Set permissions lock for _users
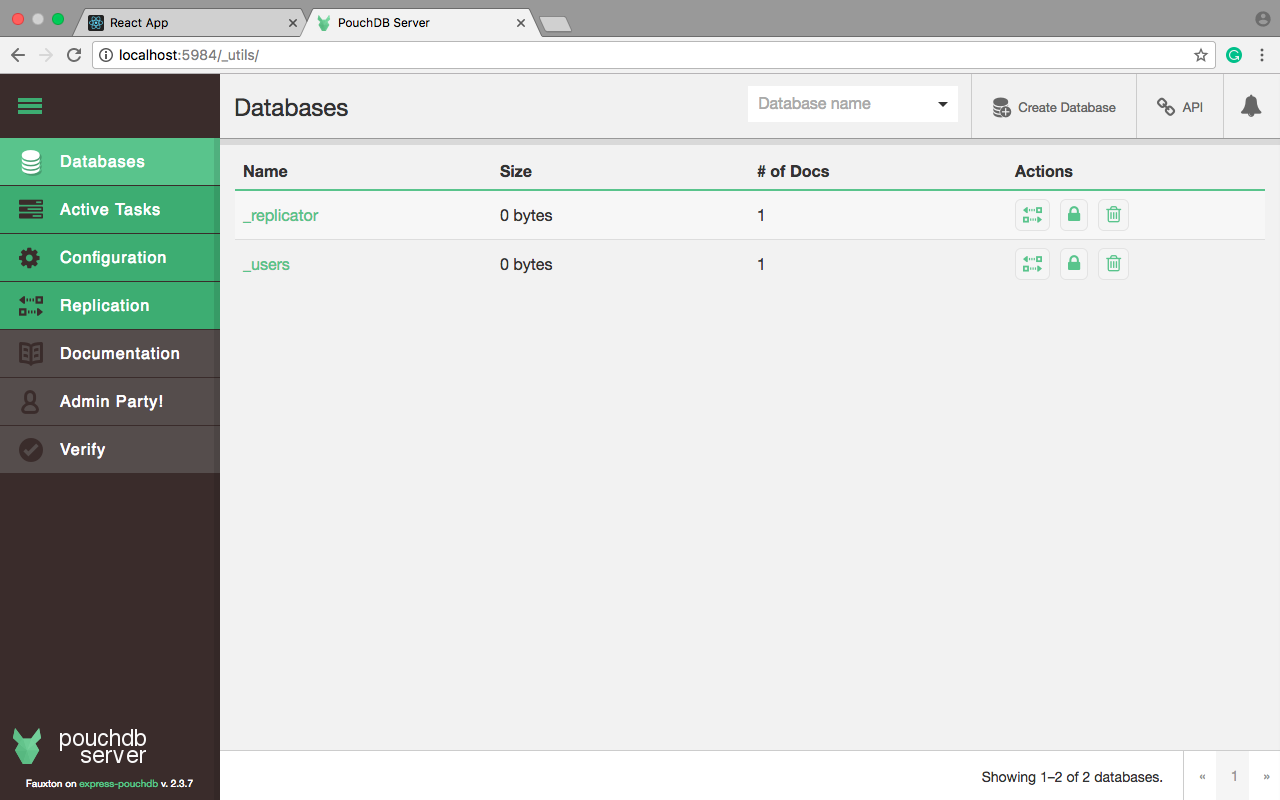This screenshot has height=800, width=1280. point(1074,264)
